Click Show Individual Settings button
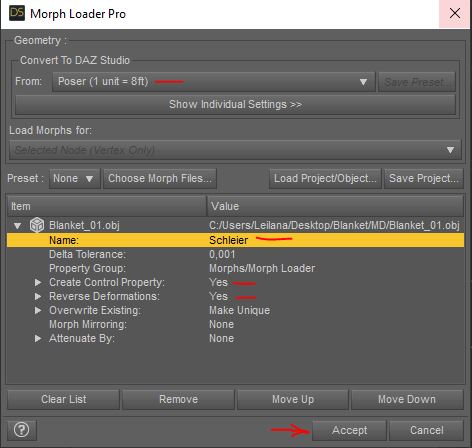The image size is (472, 448). (x=235, y=105)
